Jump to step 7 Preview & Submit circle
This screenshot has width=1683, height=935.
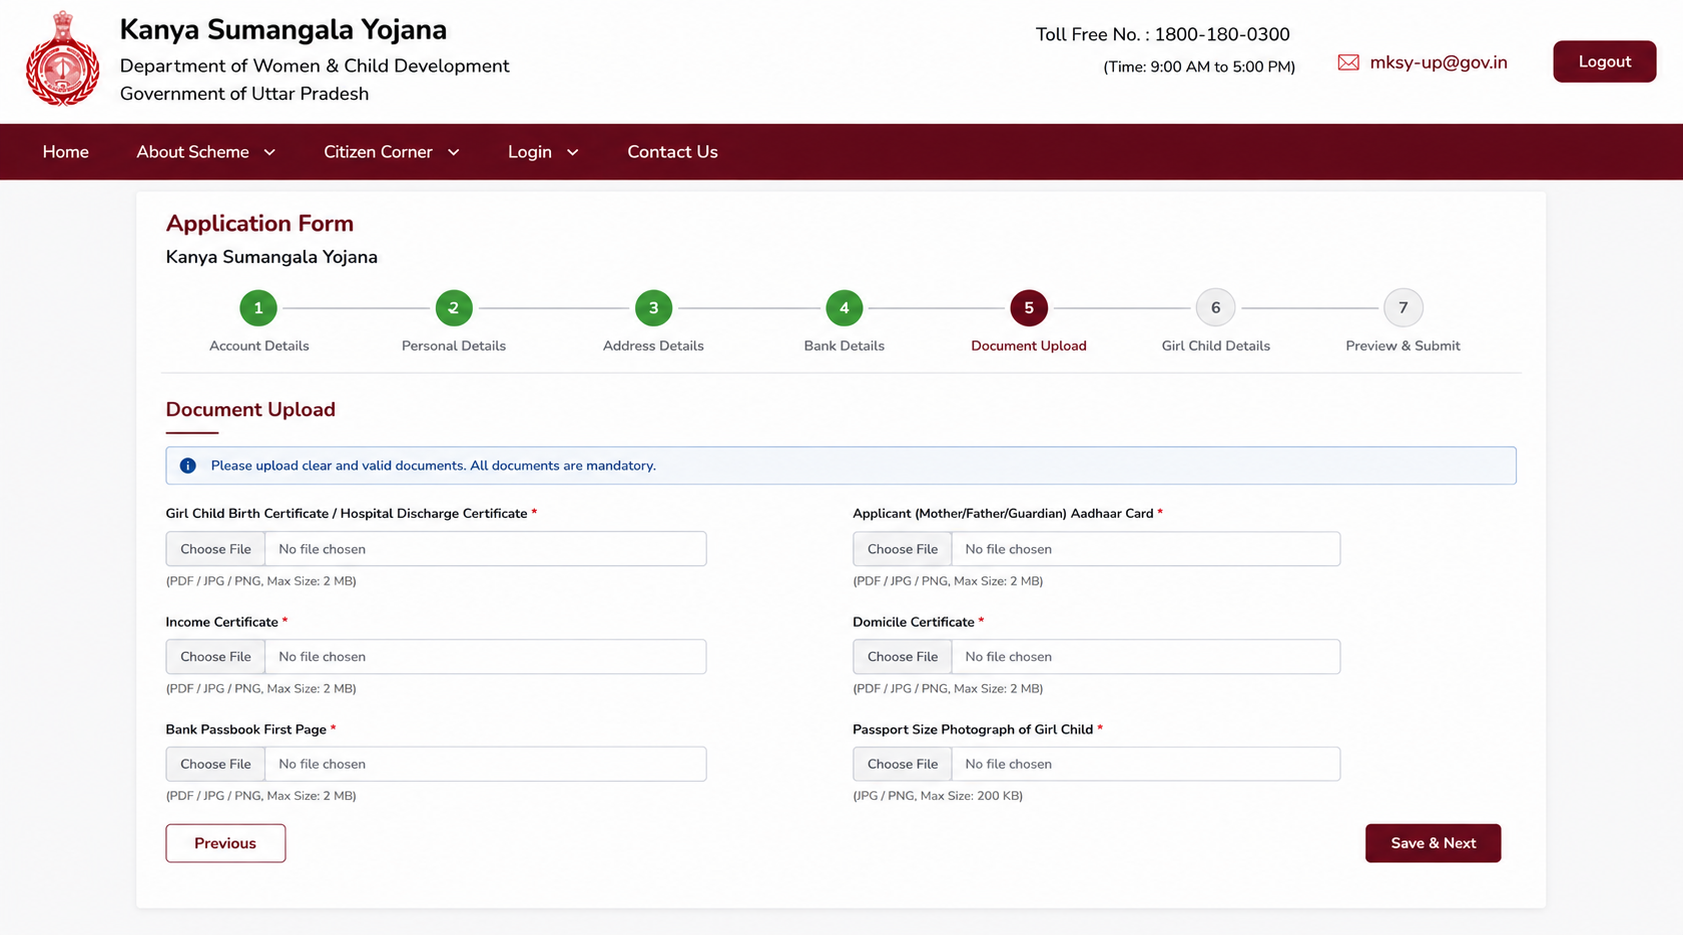tap(1403, 308)
